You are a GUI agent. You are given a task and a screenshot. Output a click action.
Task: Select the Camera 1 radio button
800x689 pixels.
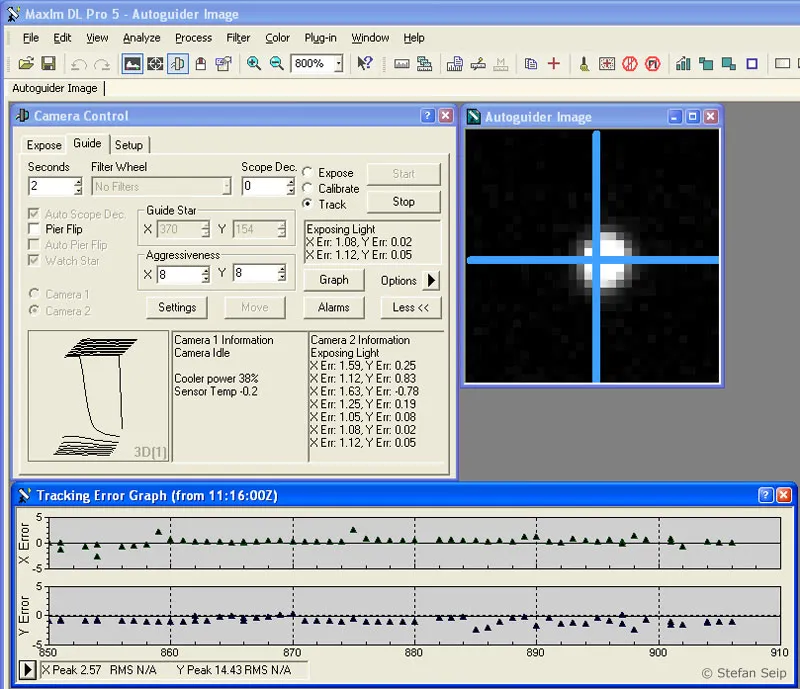(34, 293)
